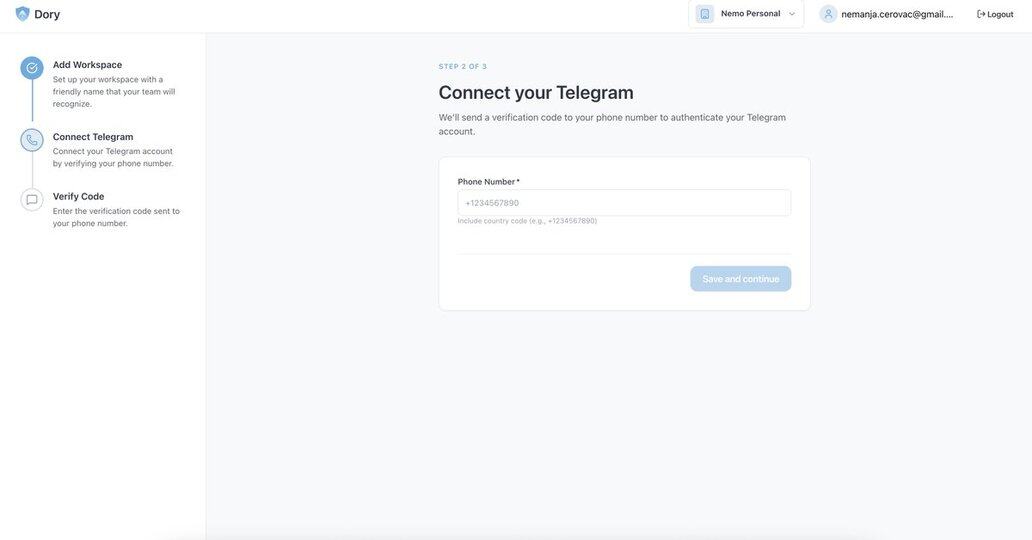Screen dimensions: 1032x540
Task: Click the Verify Code chat bubble icon
Action: pos(32,200)
